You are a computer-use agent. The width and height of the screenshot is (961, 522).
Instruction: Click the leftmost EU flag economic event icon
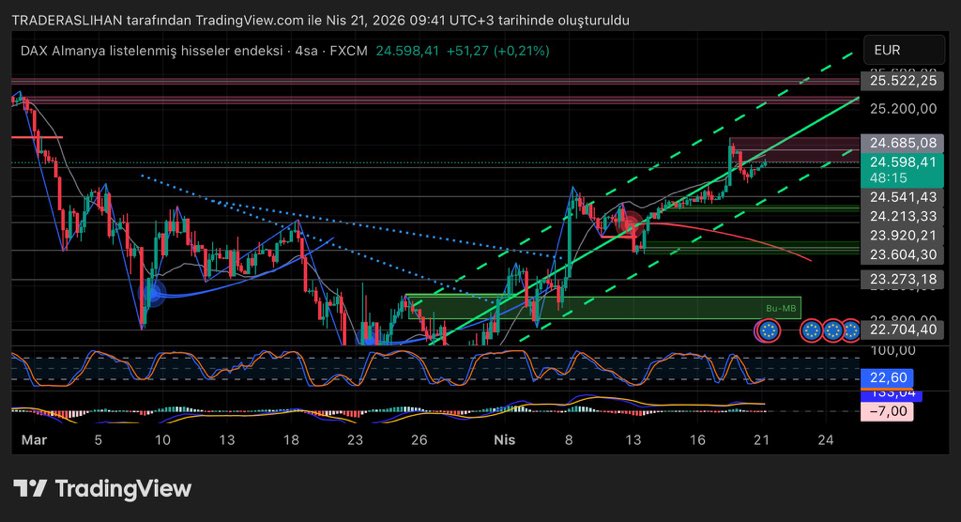(x=768, y=331)
